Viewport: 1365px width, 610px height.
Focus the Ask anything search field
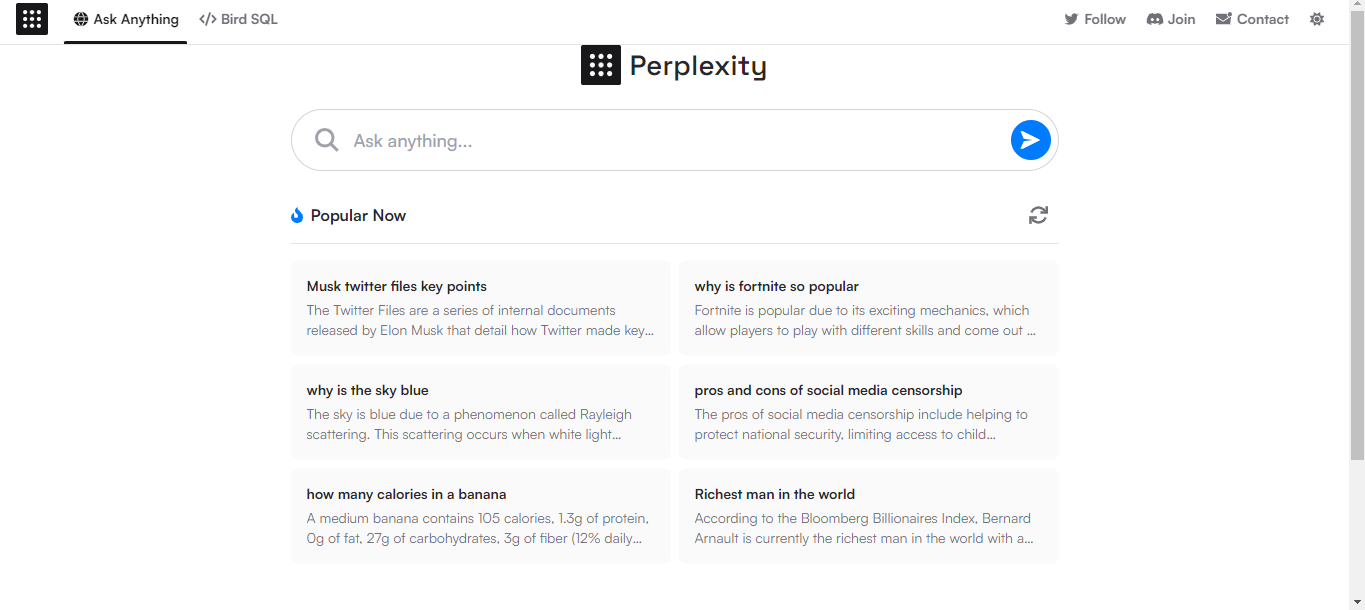pos(675,140)
